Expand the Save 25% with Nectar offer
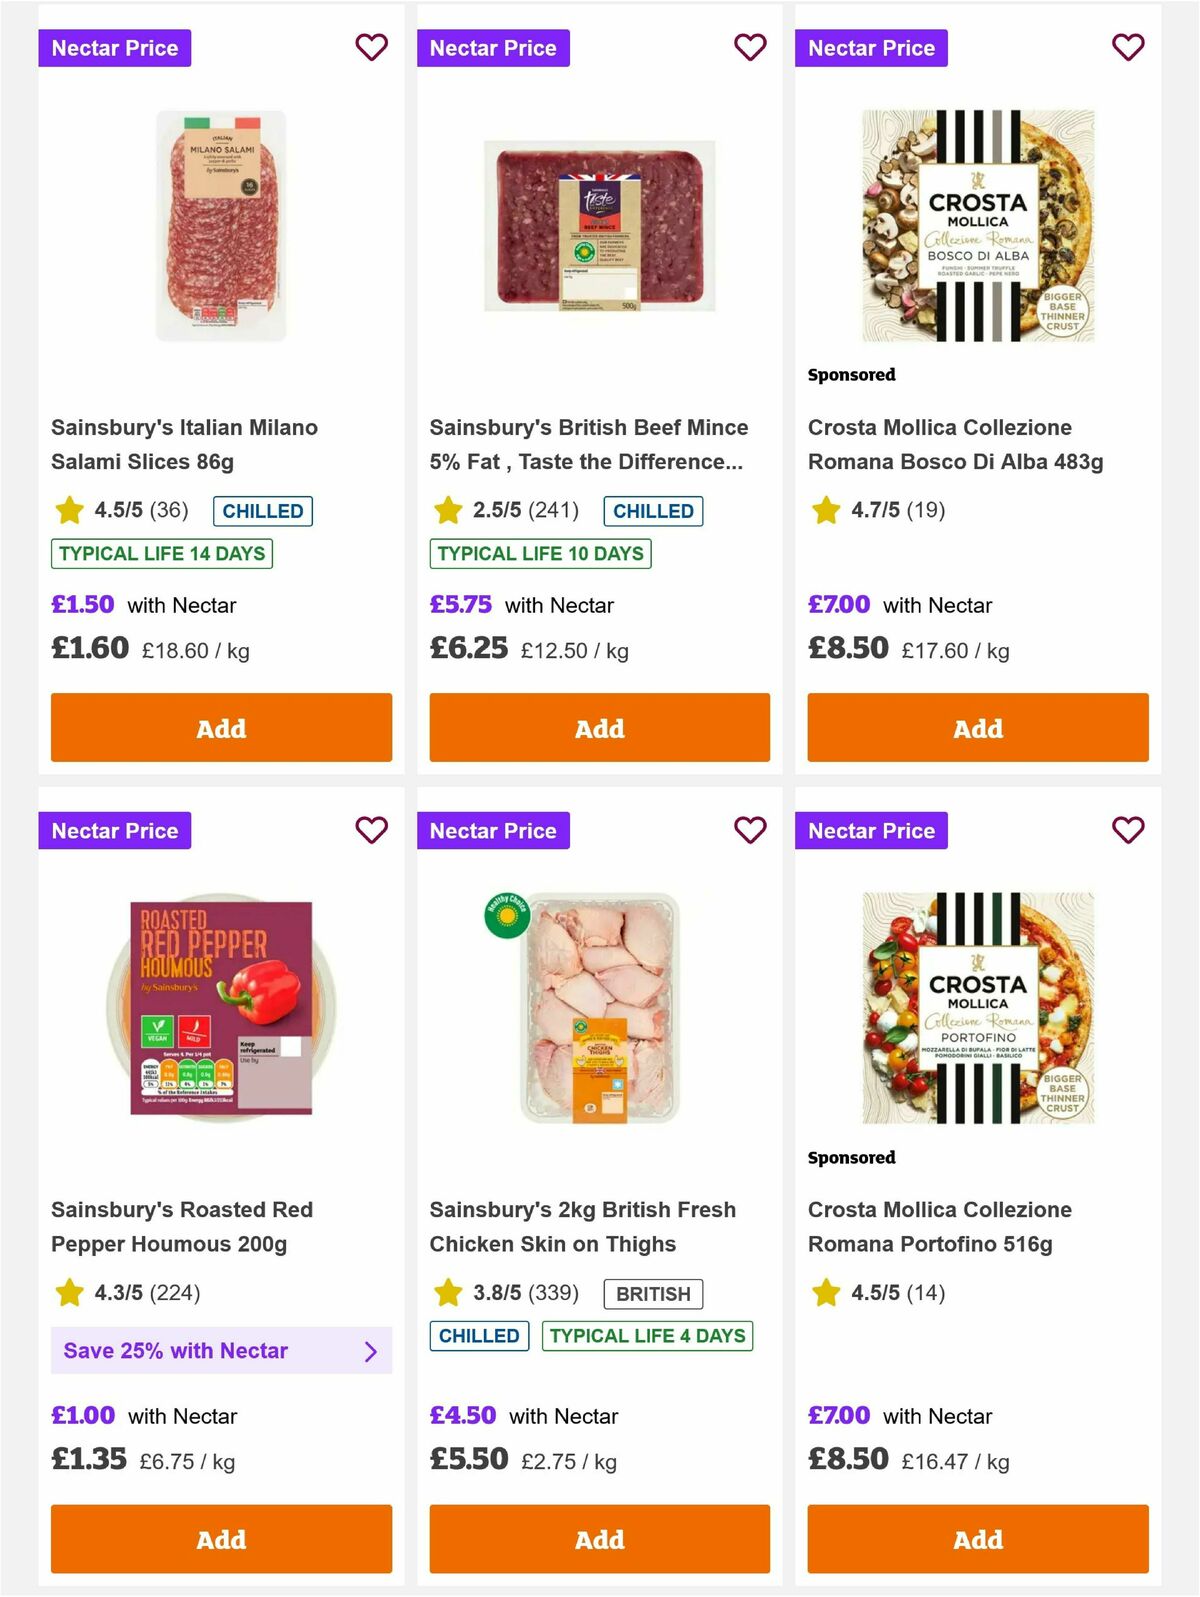This screenshot has height=1597, width=1200. point(221,1350)
